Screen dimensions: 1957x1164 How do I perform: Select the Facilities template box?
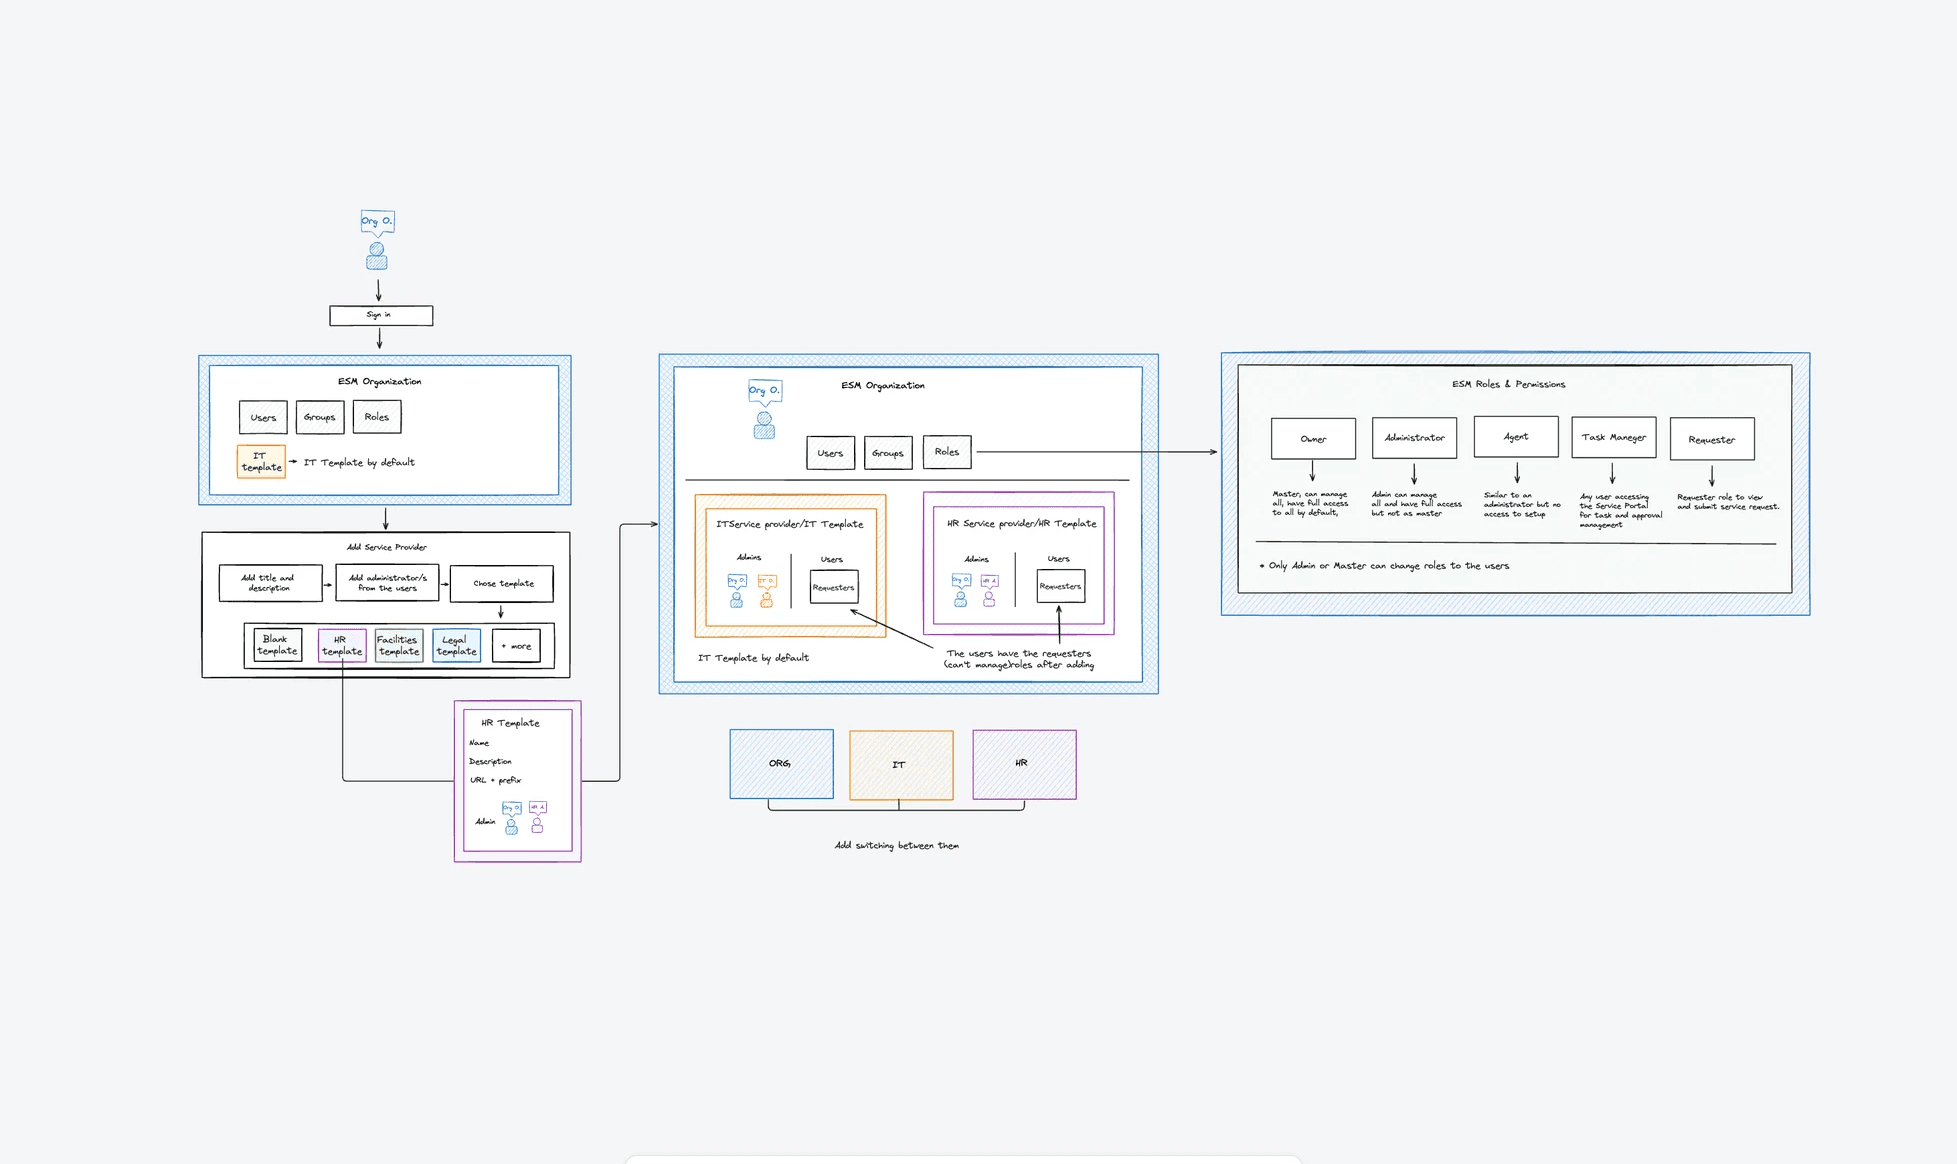pos(399,645)
